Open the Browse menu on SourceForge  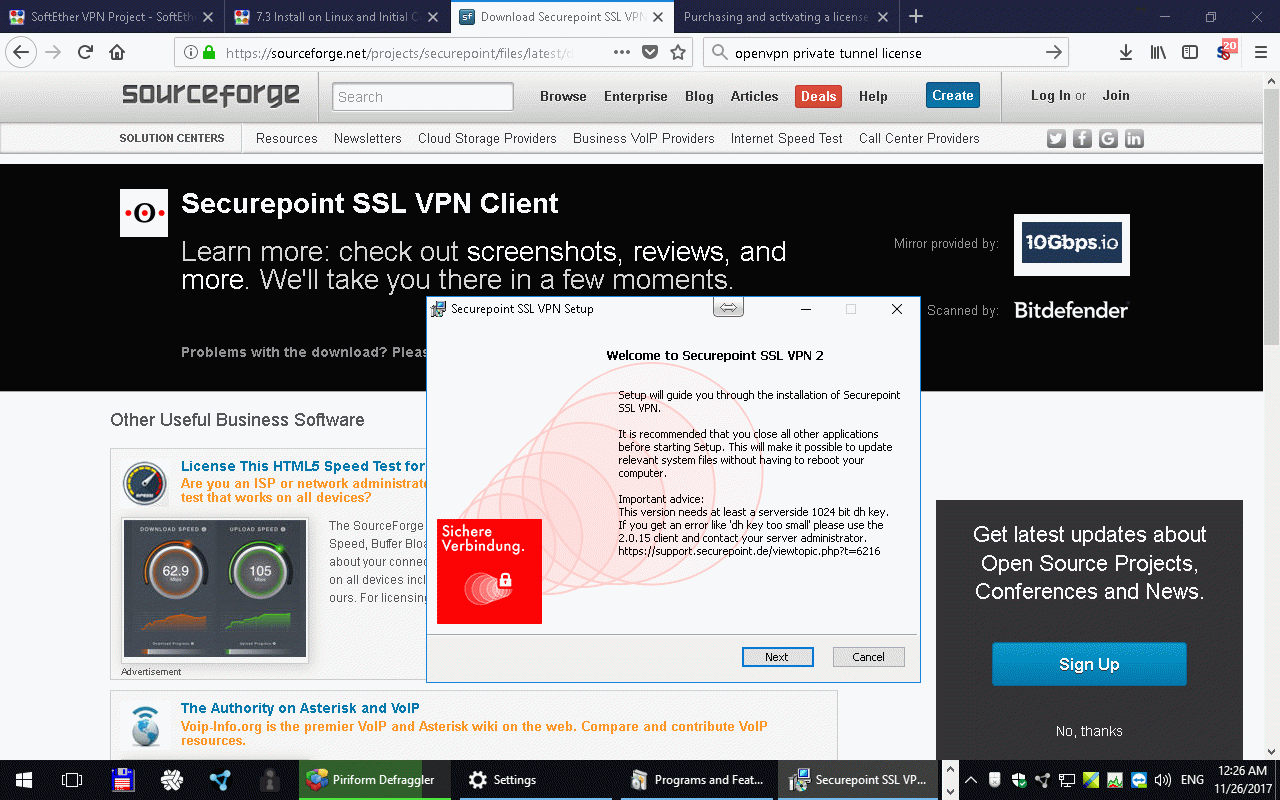coord(563,96)
